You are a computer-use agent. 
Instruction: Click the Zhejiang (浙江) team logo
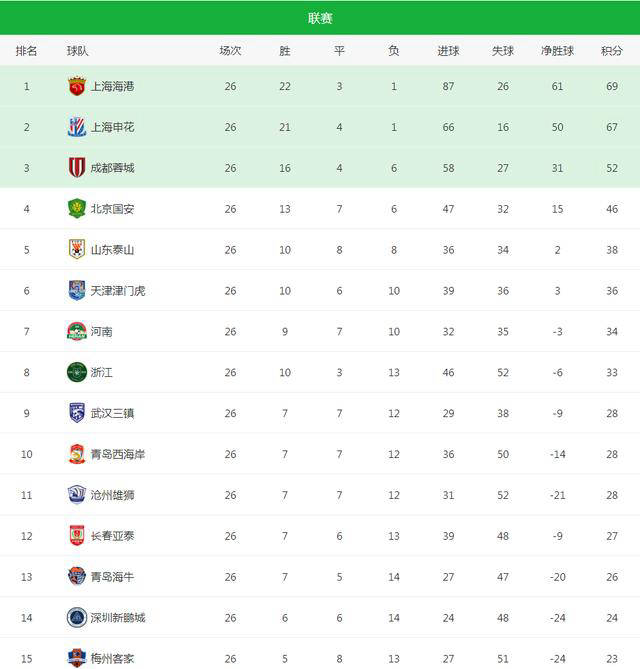(77, 372)
